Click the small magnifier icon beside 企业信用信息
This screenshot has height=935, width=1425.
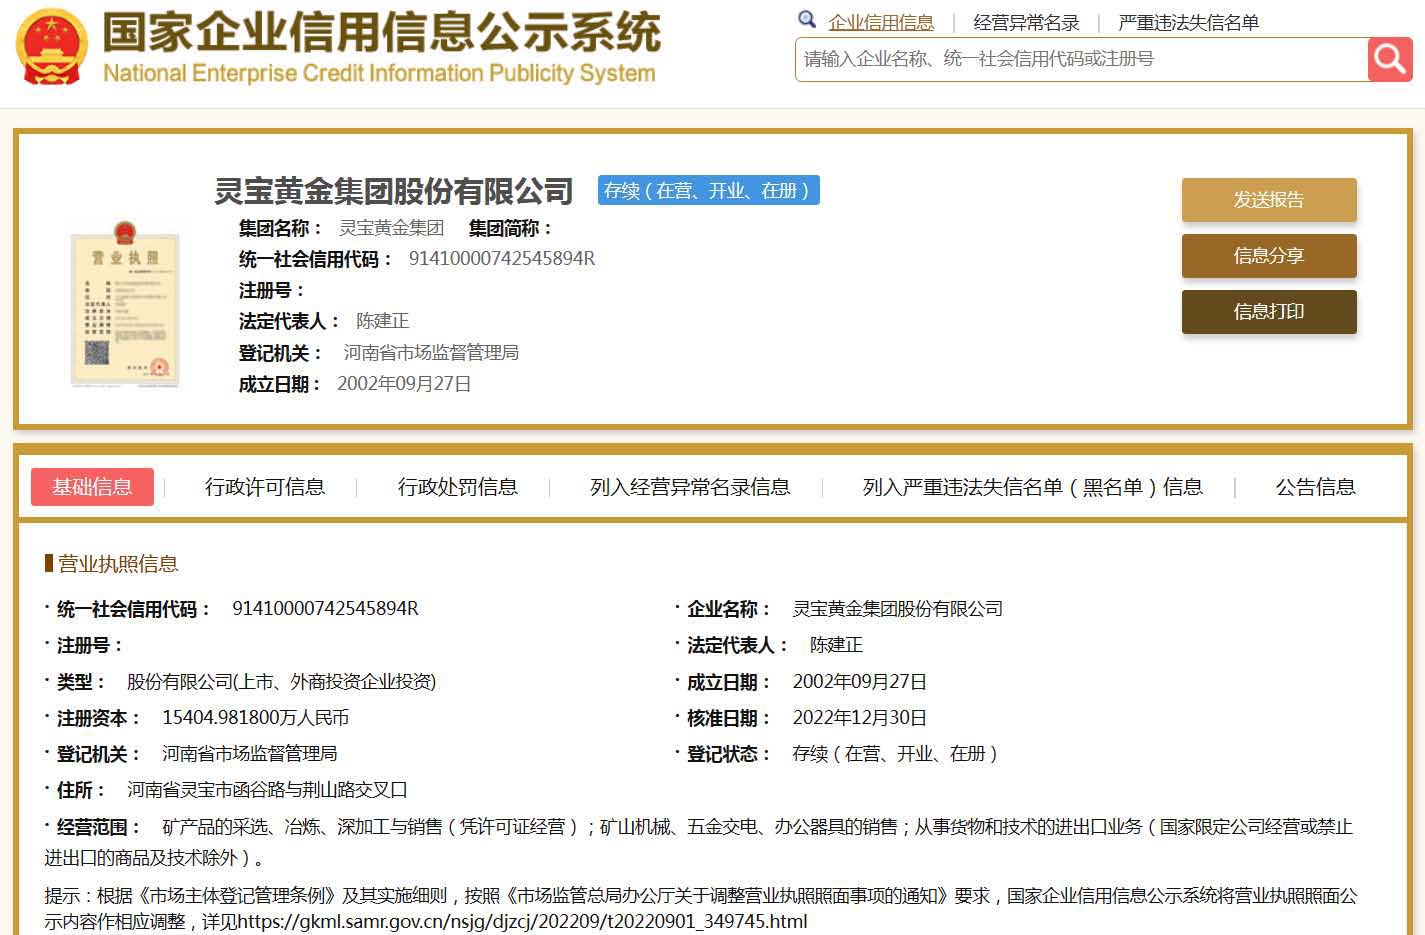pos(807,20)
